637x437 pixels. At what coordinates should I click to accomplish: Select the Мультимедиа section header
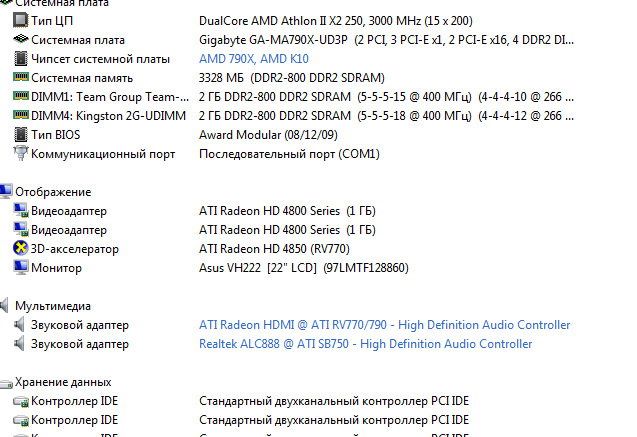(53, 306)
